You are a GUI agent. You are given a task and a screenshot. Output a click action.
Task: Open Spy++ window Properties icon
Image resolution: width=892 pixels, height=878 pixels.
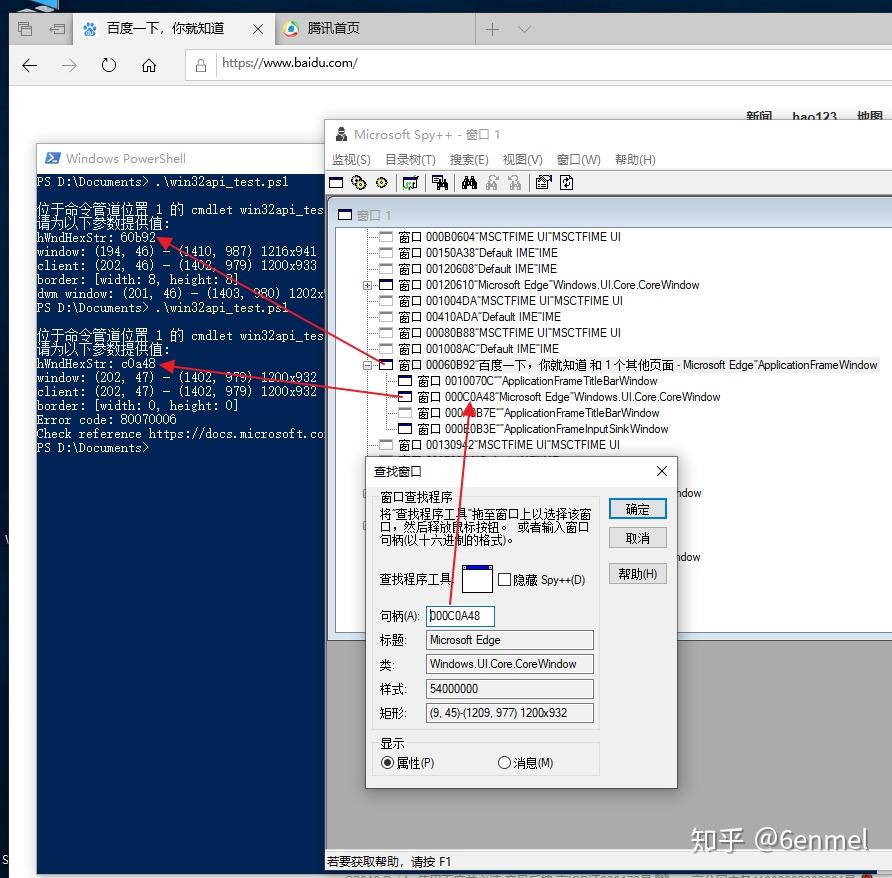544,182
